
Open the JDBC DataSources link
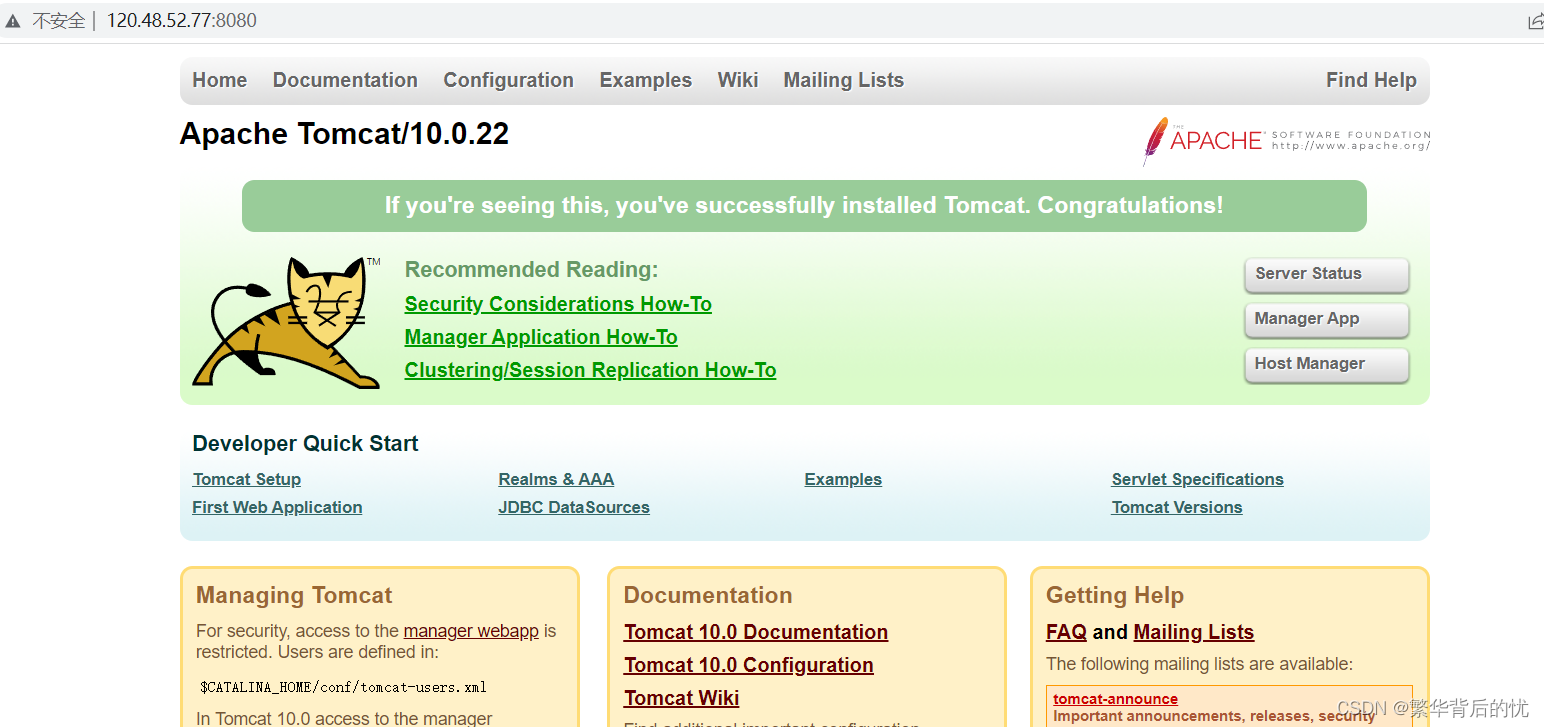[574, 507]
